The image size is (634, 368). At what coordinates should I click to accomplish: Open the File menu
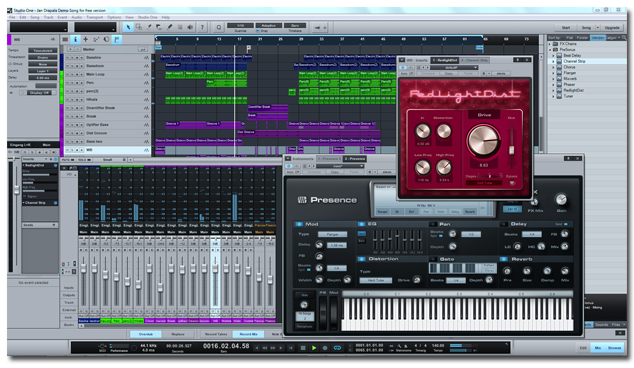pos(12,17)
